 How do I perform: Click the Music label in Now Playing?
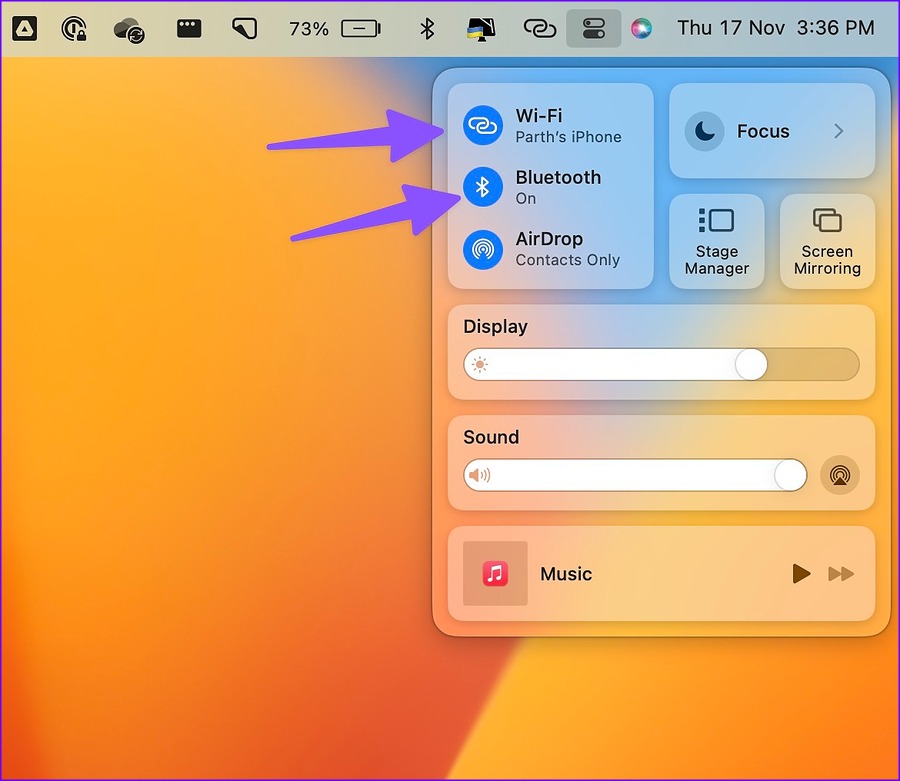click(566, 574)
